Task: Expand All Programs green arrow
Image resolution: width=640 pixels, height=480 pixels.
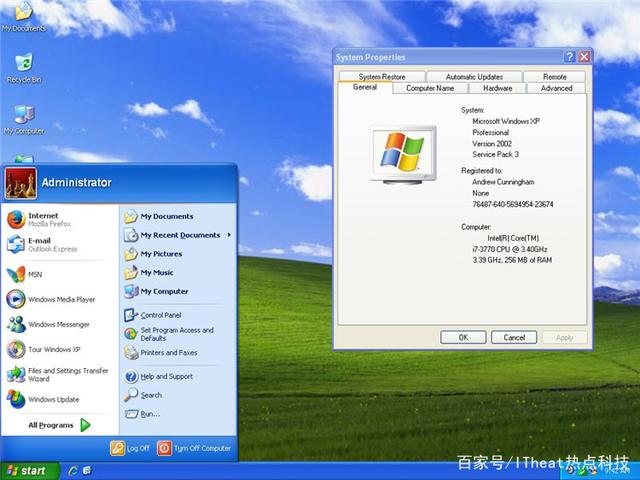Action: [85, 425]
